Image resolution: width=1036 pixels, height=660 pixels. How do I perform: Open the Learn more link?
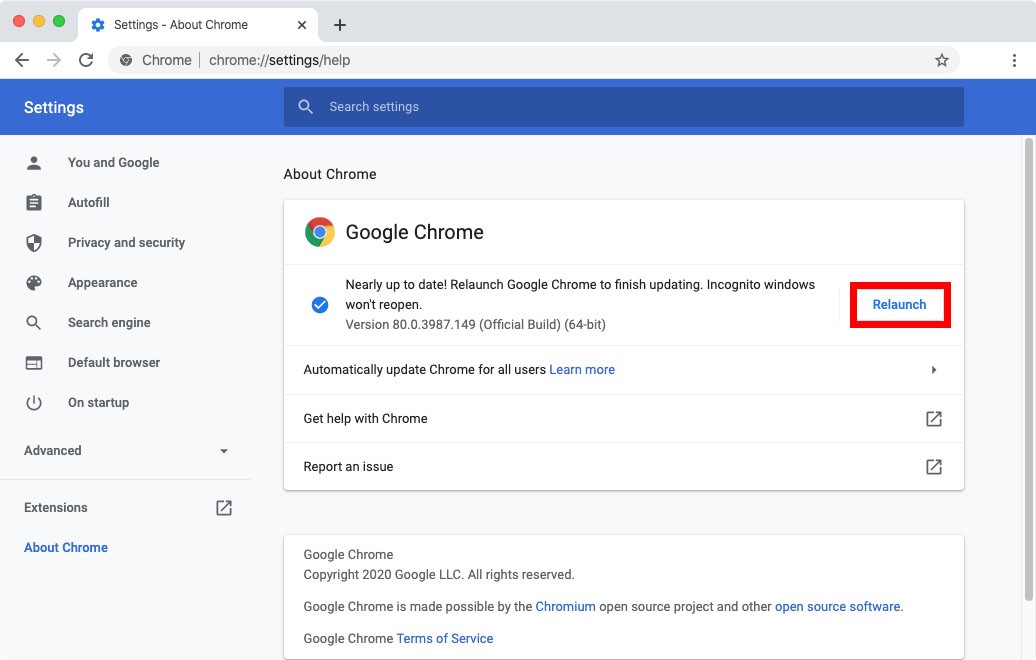[x=582, y=369]
